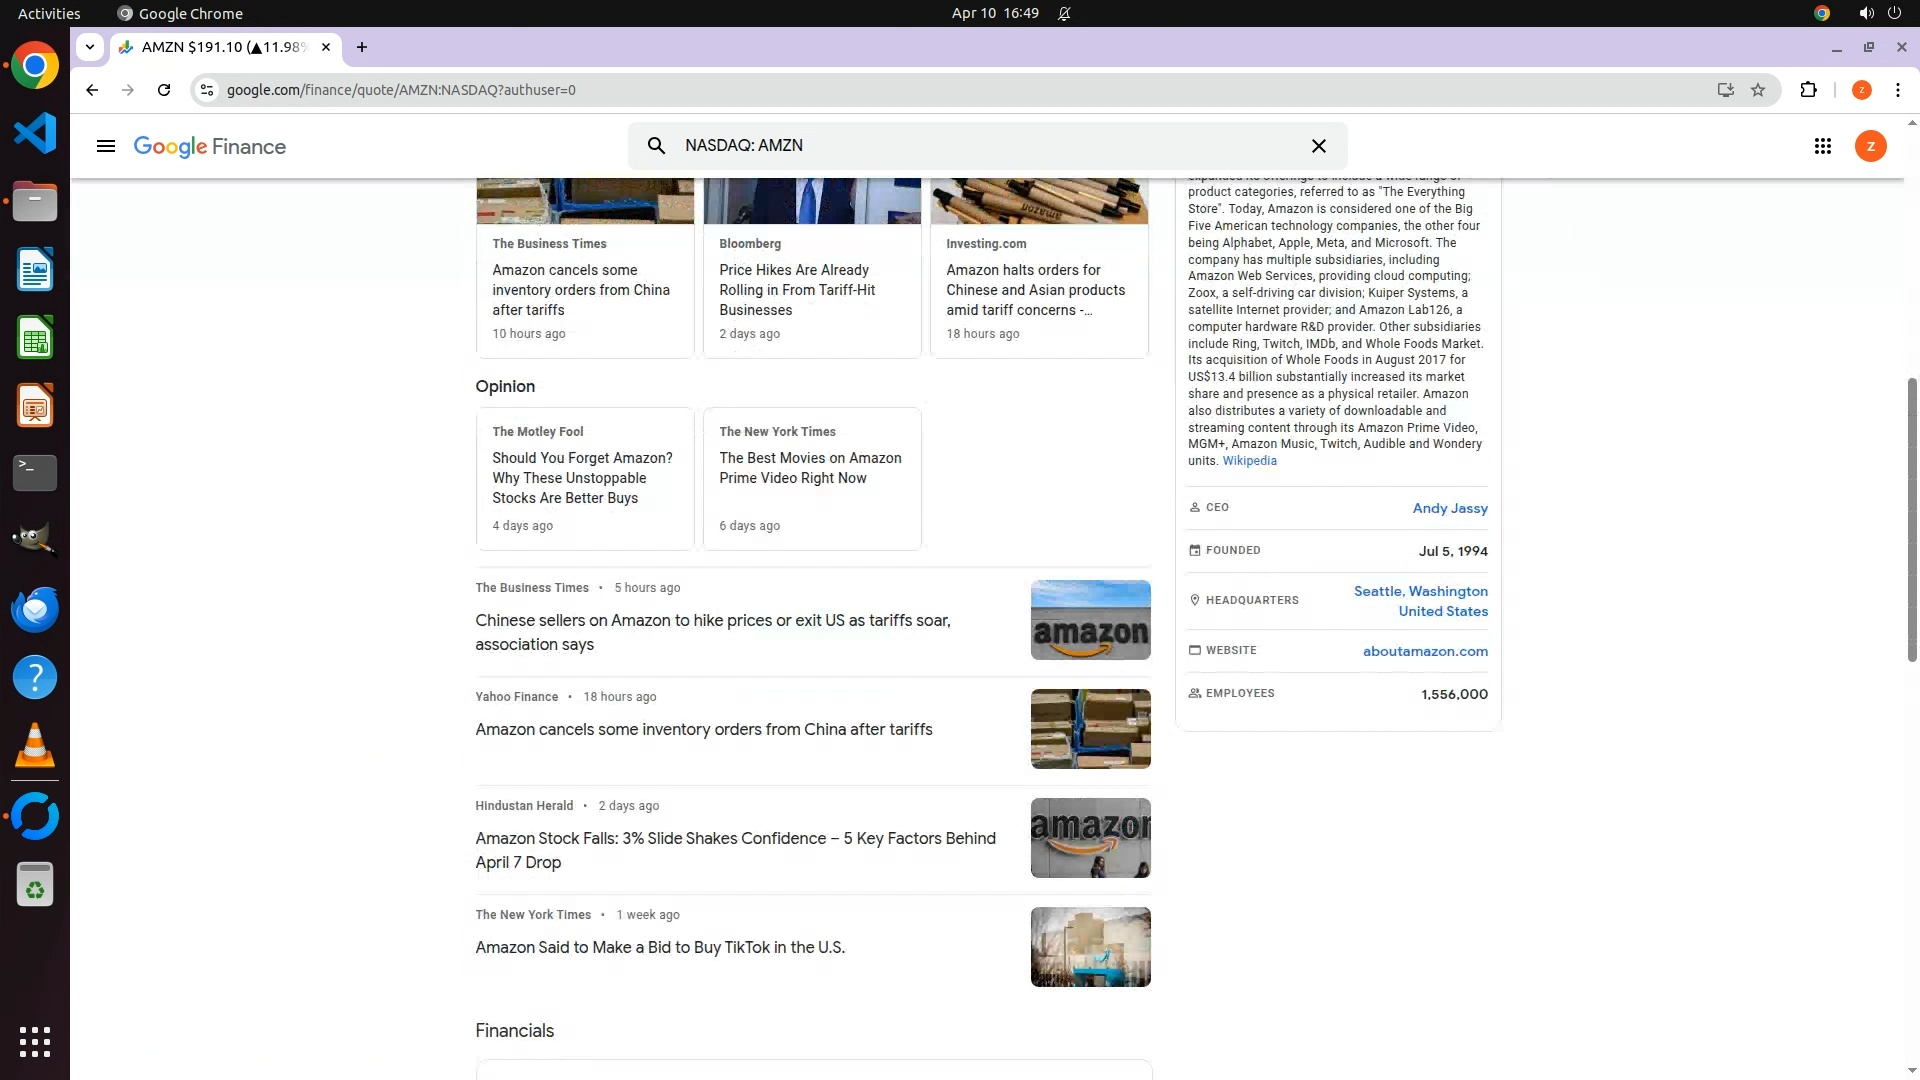Select the AMZN browser tab
This screenshot has height=1080, width=1920.
tap(222, 47)
